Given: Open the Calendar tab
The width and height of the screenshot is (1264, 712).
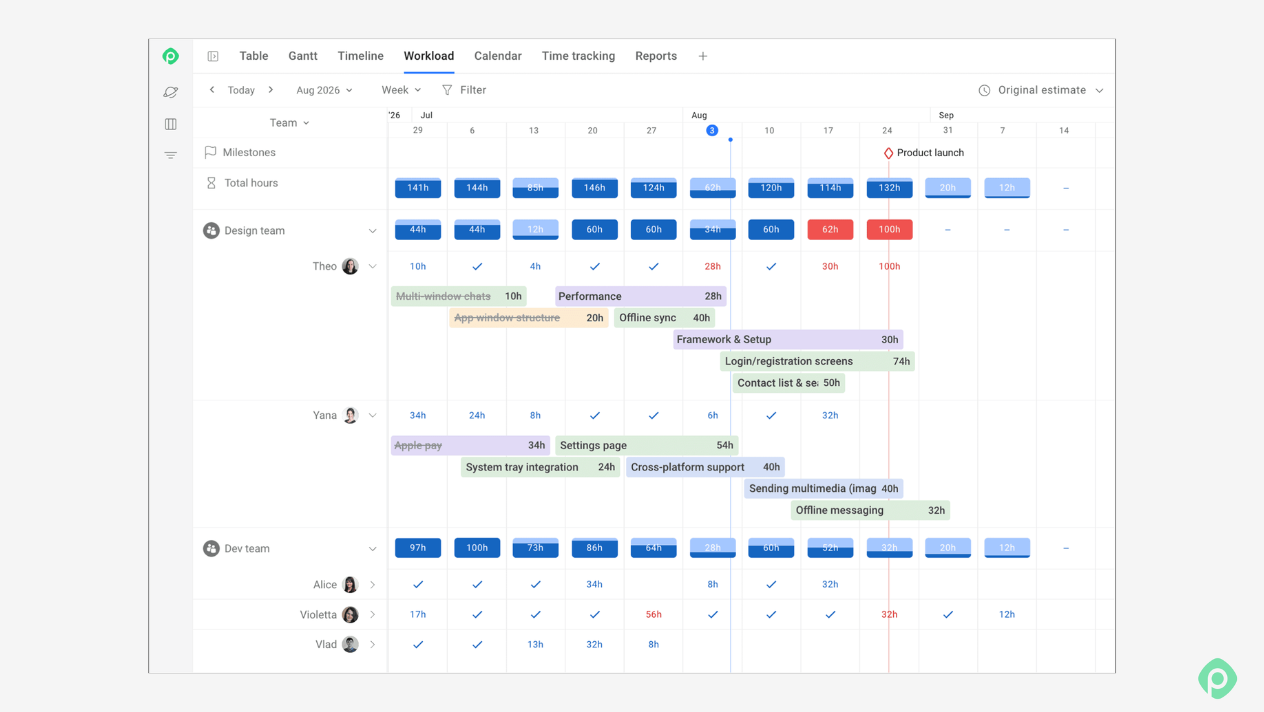Looking at the screenshot, I should click(x=498, y=56).
